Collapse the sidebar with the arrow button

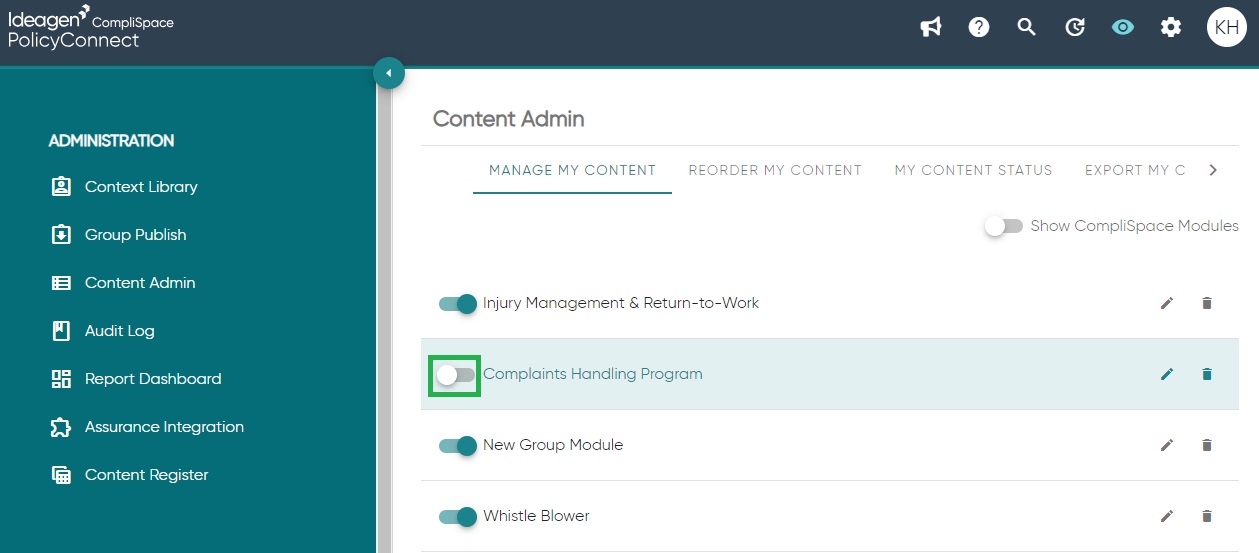[x=388, y=73]
